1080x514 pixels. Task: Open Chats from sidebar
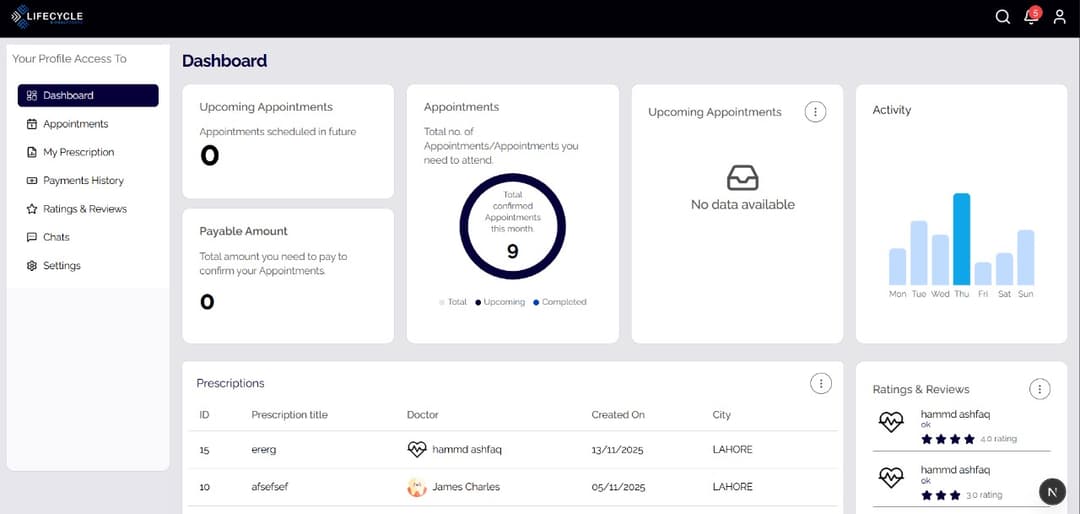tap(88, 237)
